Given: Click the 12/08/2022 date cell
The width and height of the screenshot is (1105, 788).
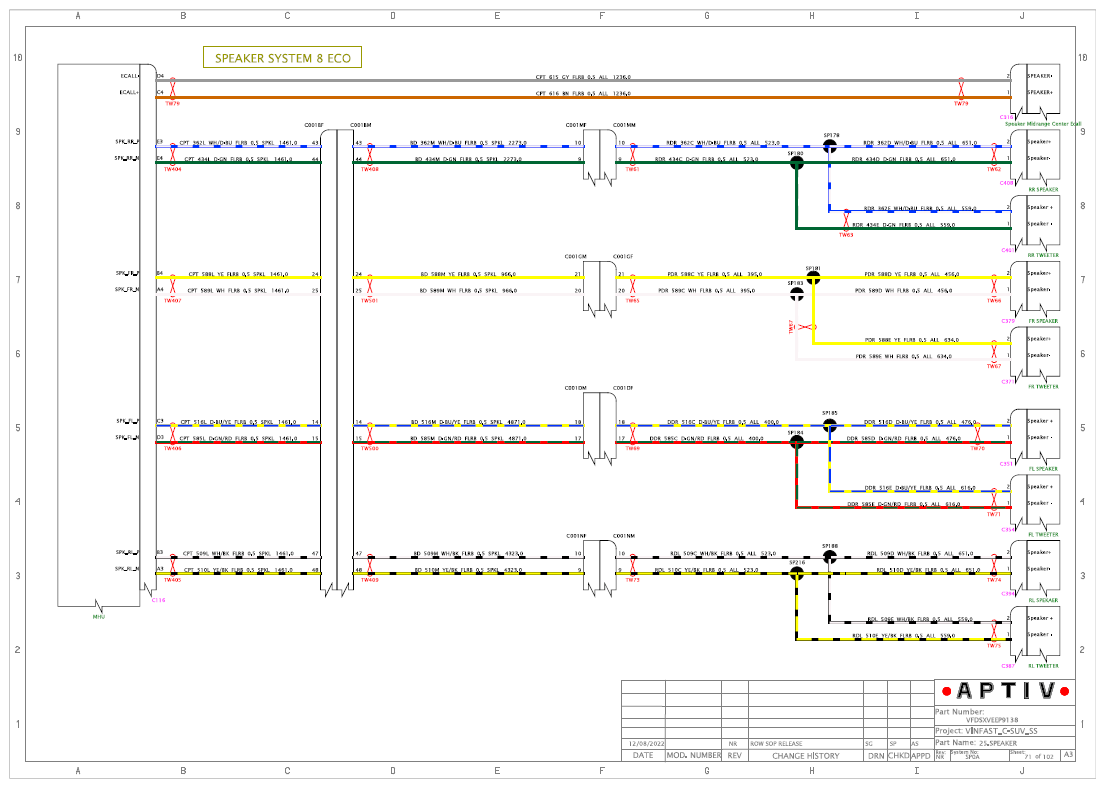Looking at the screenshot, I should click(x=643, y=744).
